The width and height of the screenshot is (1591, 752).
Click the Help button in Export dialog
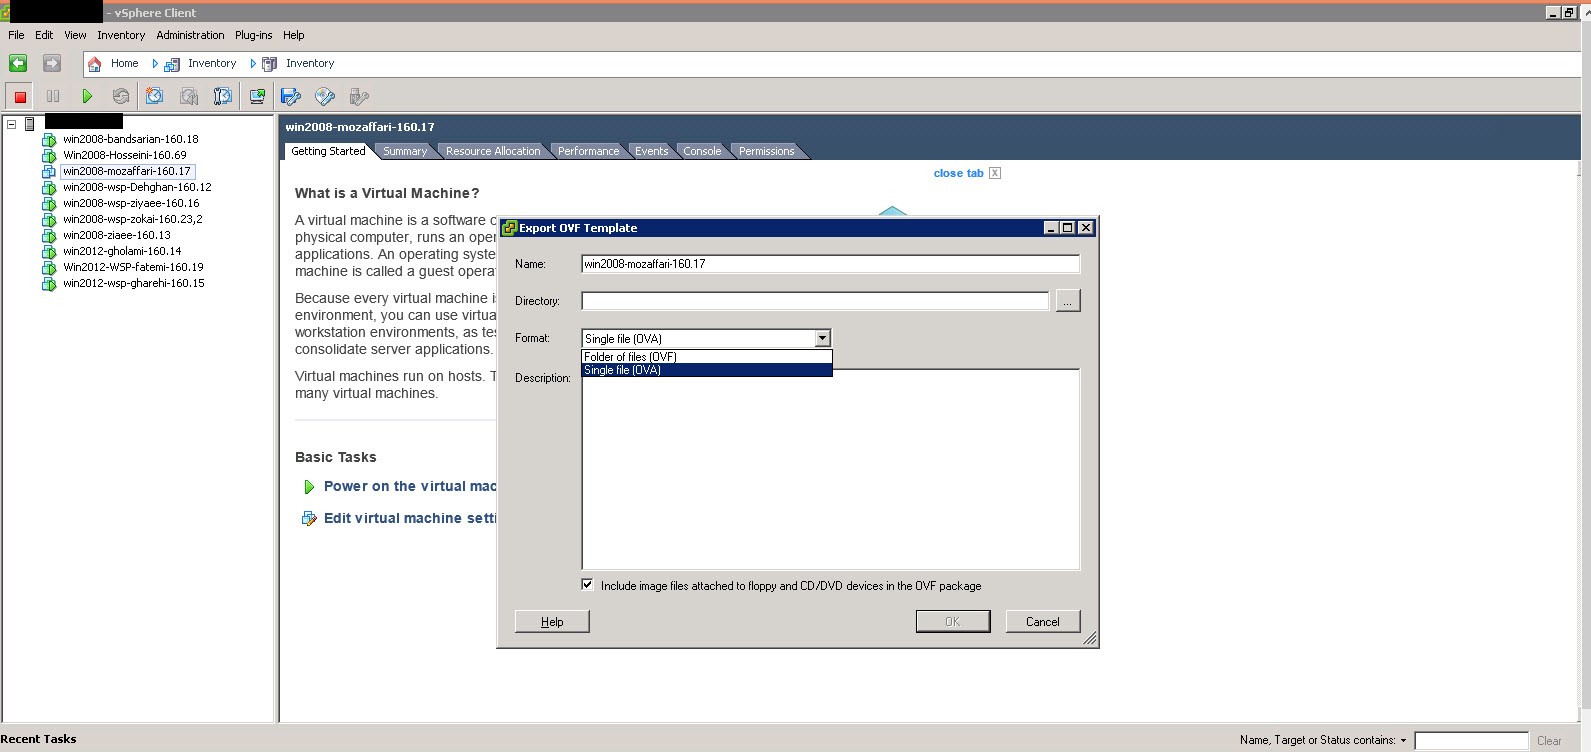pyautogui.click(x=552, y=621)
